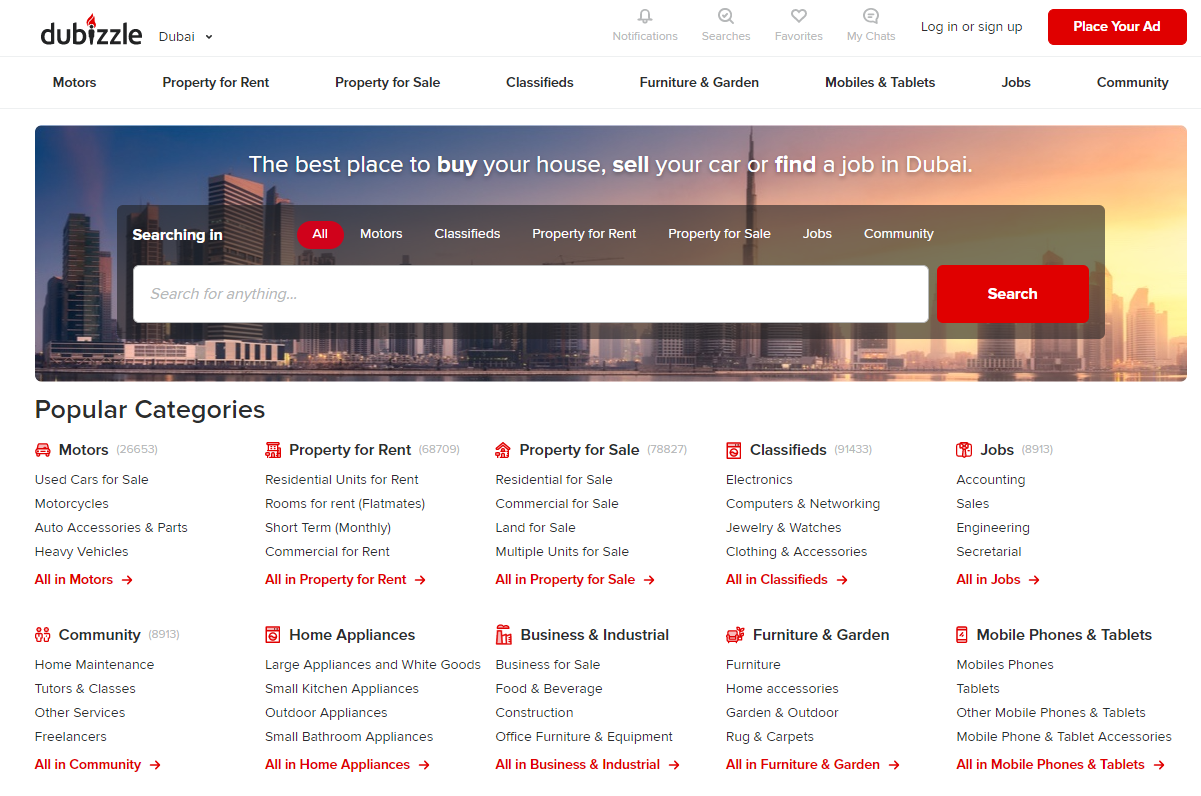Click the Motors car category icon

pyautogui.click(x=43, y=450)
